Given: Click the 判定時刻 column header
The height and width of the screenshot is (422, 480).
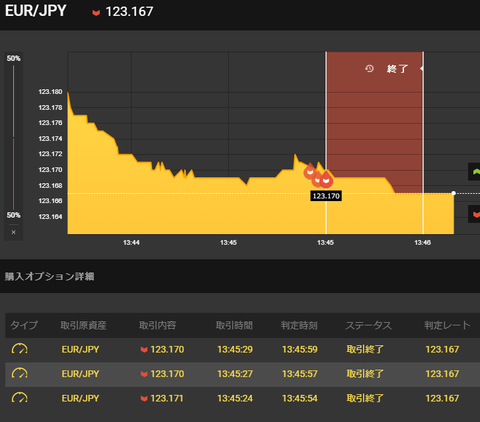Looking at the screenshot, I should tap(299, 325).
